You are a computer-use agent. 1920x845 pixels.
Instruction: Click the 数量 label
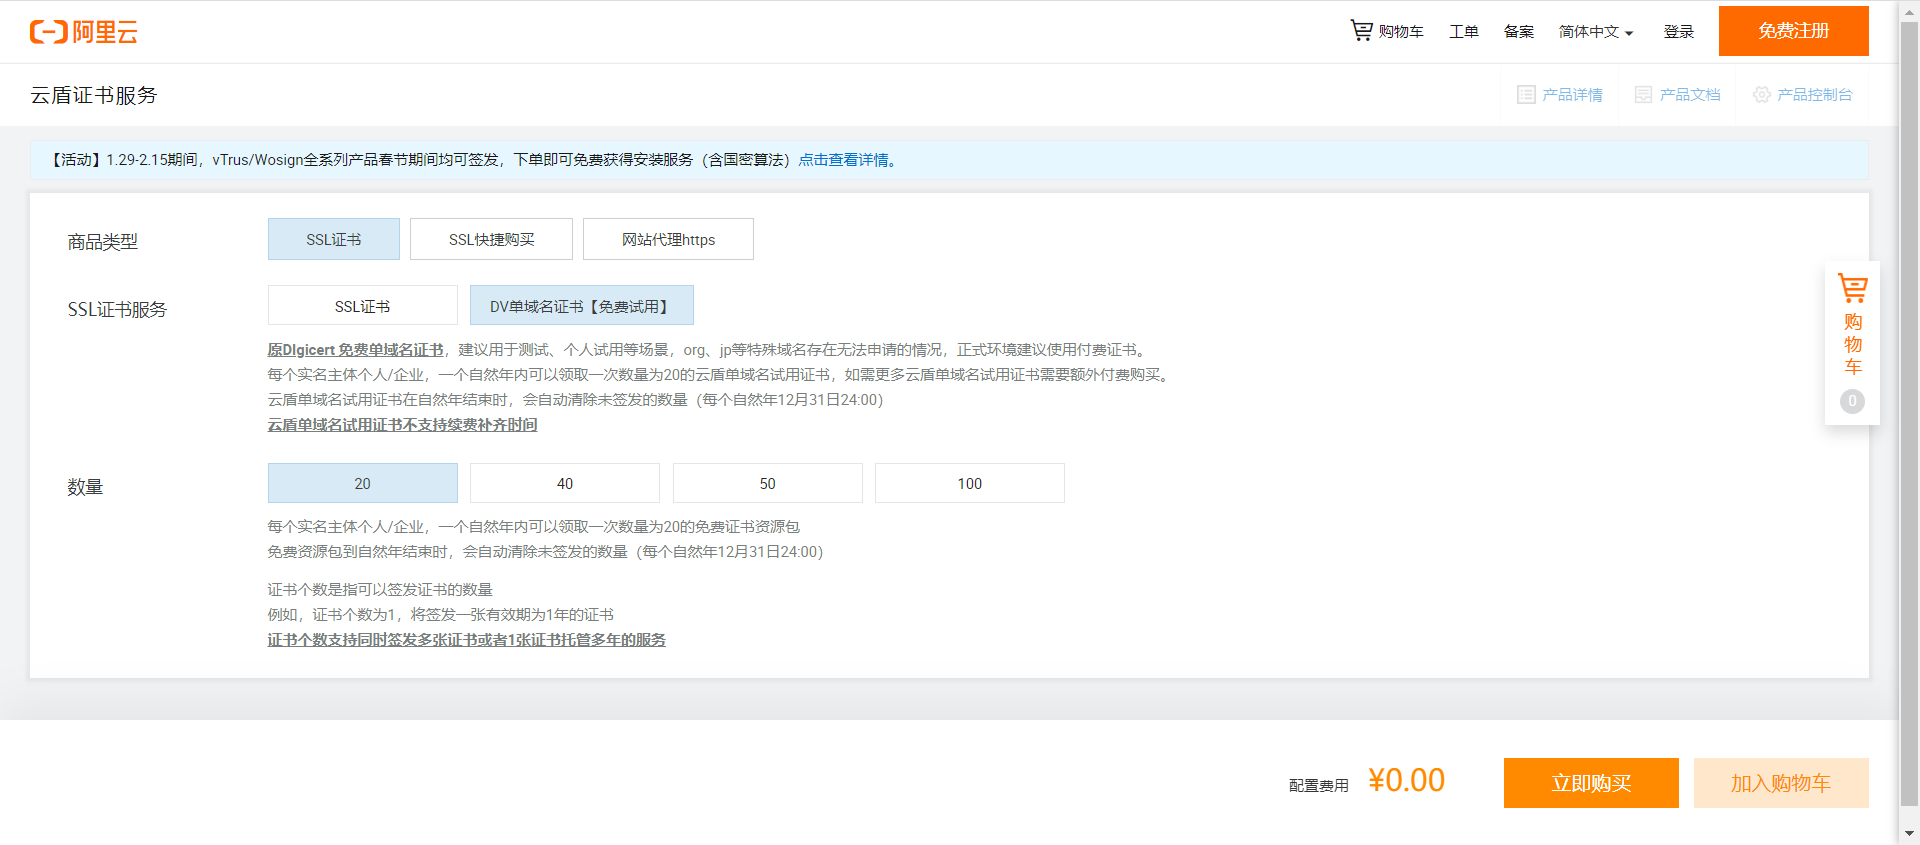[85, 487]
